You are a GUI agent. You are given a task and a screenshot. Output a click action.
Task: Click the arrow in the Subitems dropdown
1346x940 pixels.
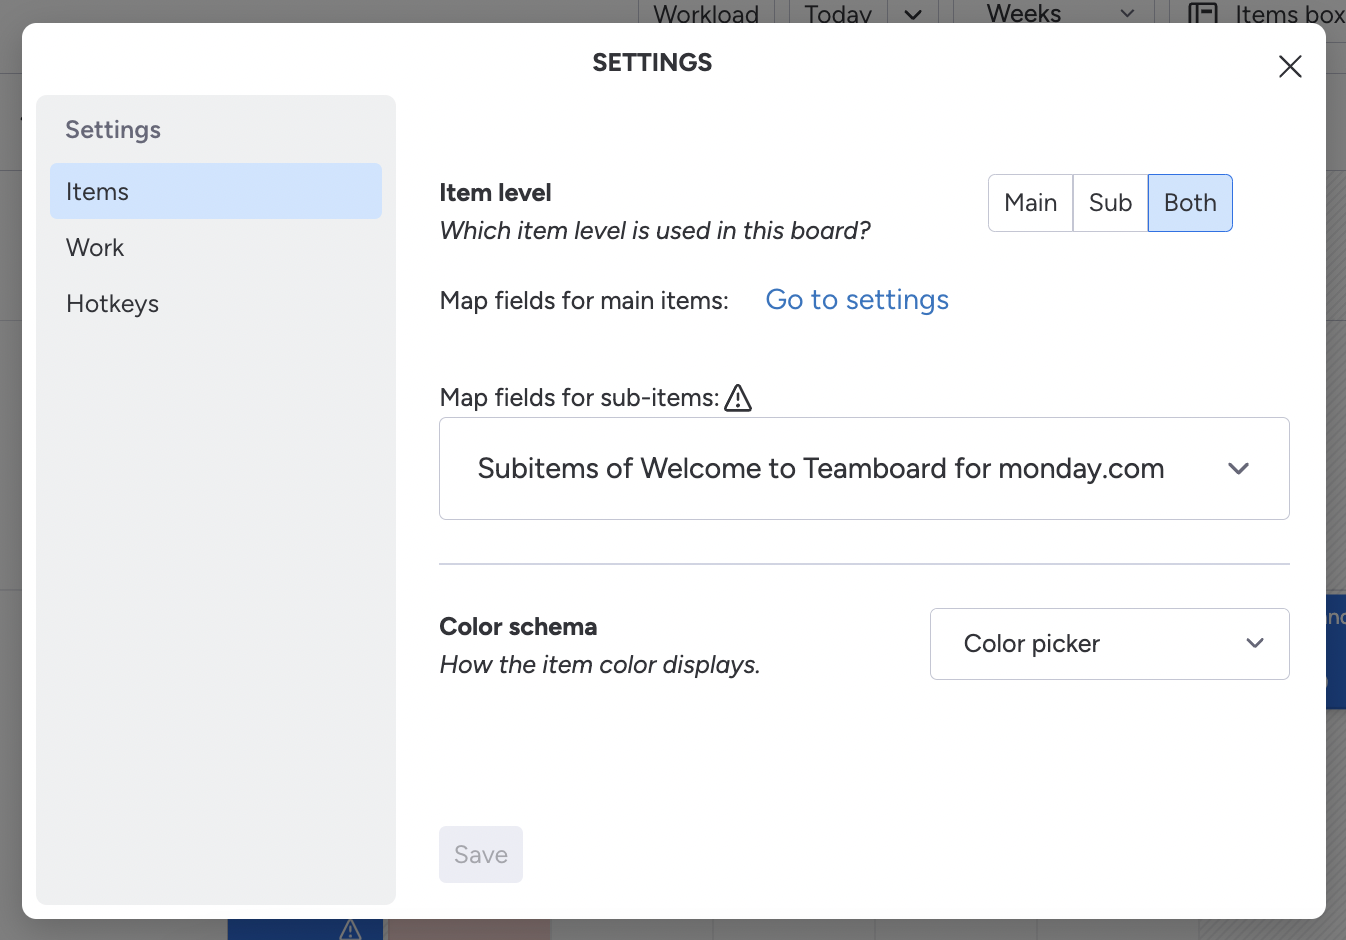click(1238, 469)
